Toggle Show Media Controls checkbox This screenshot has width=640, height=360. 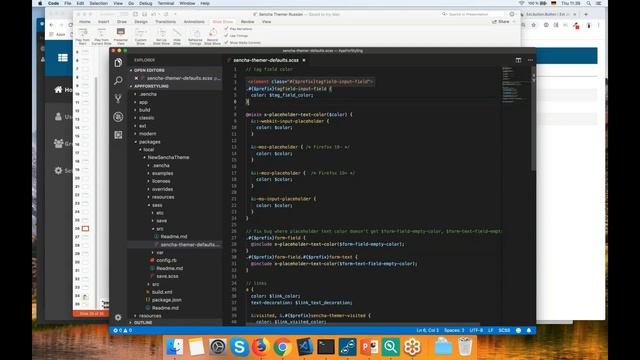[226, 42]
